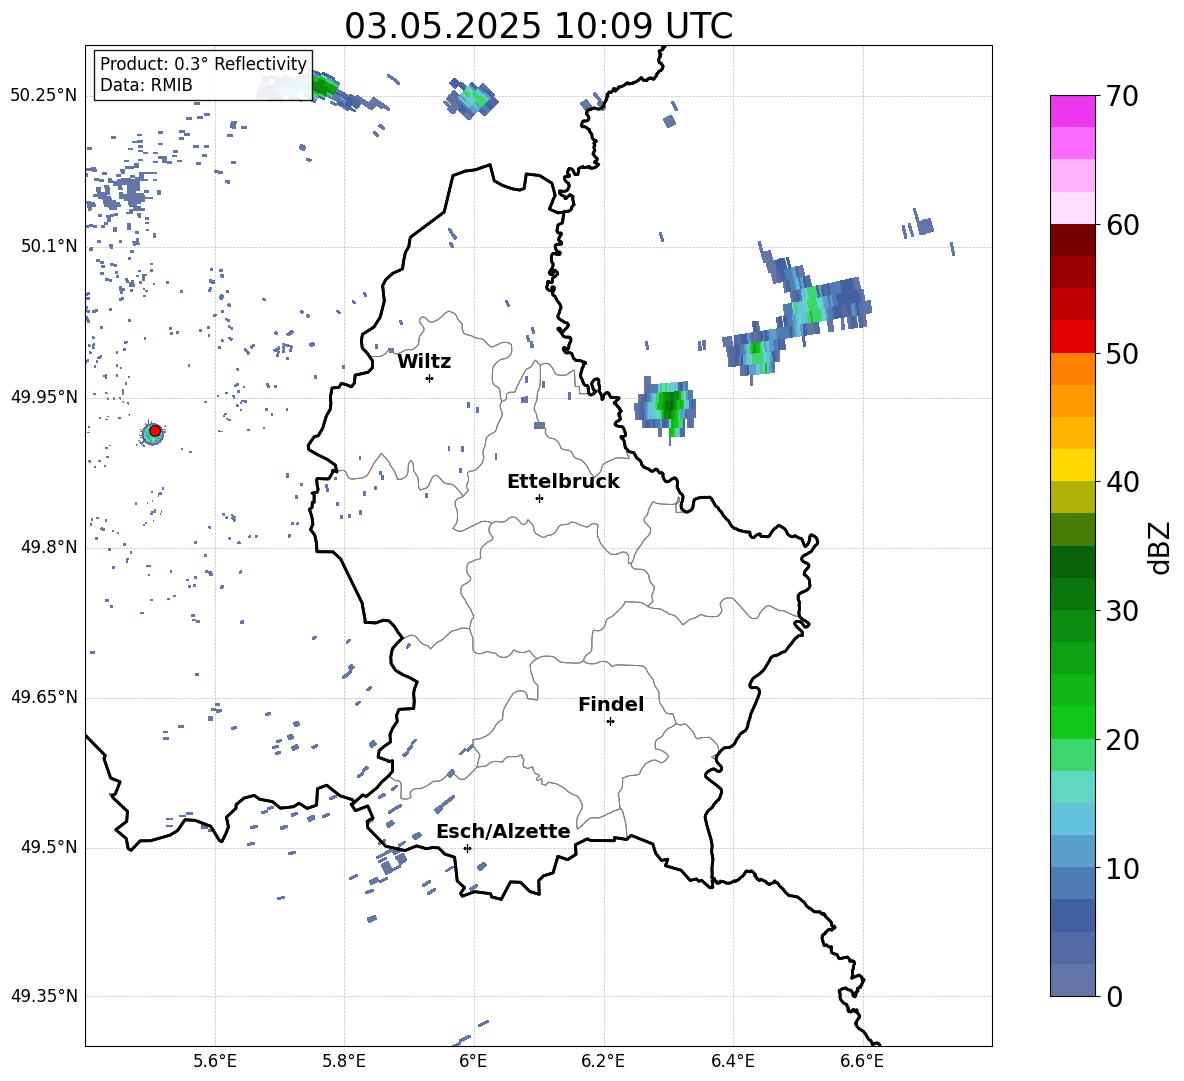Image resolution: width=1184 pixels, height=1081 pixels.
Task: Click the red radar site marker dot
Action: [155, 430]
